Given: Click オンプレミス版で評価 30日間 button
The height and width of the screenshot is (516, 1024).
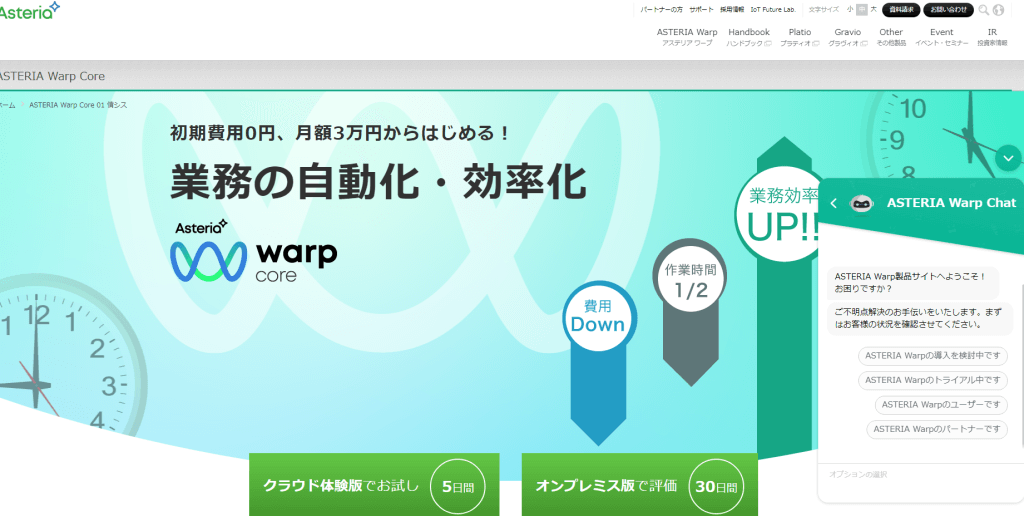Looking at the screenshot, I should 639,485.
